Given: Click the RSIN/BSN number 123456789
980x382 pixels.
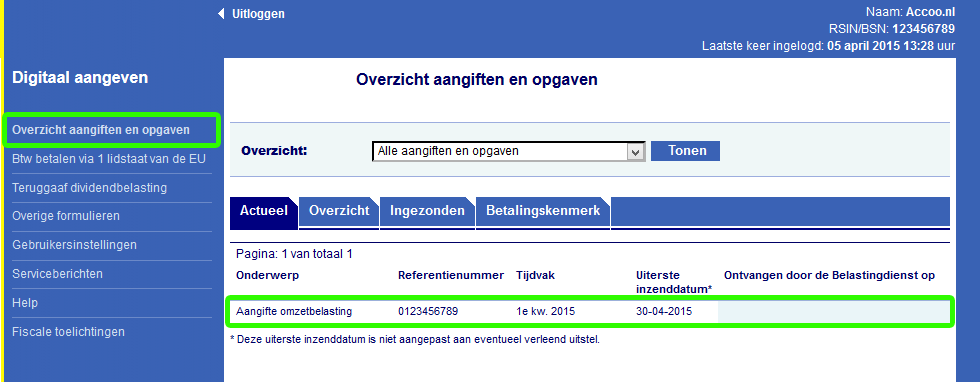Looking at the screenshot, I should click(923, 29).
